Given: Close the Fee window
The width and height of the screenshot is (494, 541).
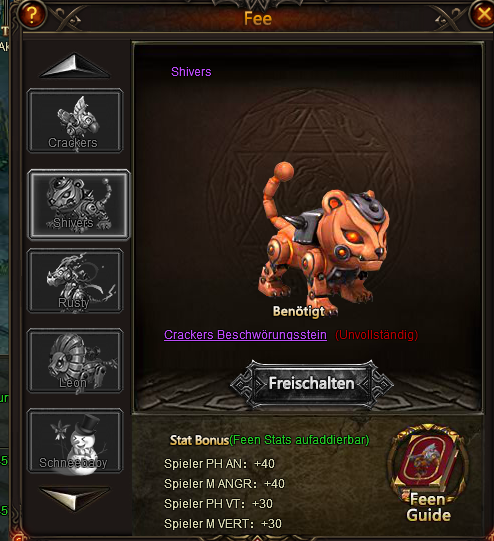Looking at the screenshot, I should (483, 14).
